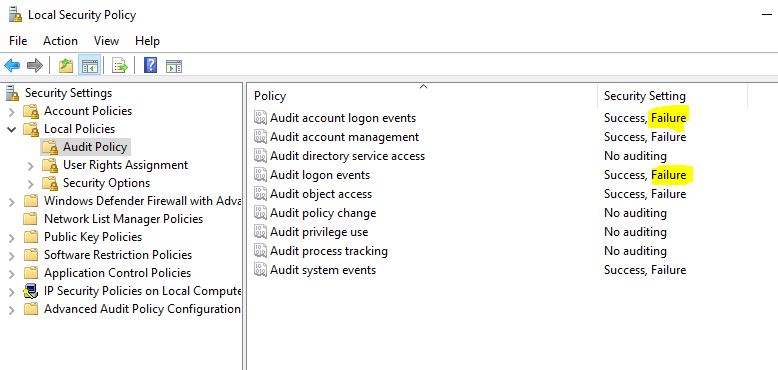Click the Security Settings root node icon
This screenshot has height=370, width=778.
click(12, 93)
